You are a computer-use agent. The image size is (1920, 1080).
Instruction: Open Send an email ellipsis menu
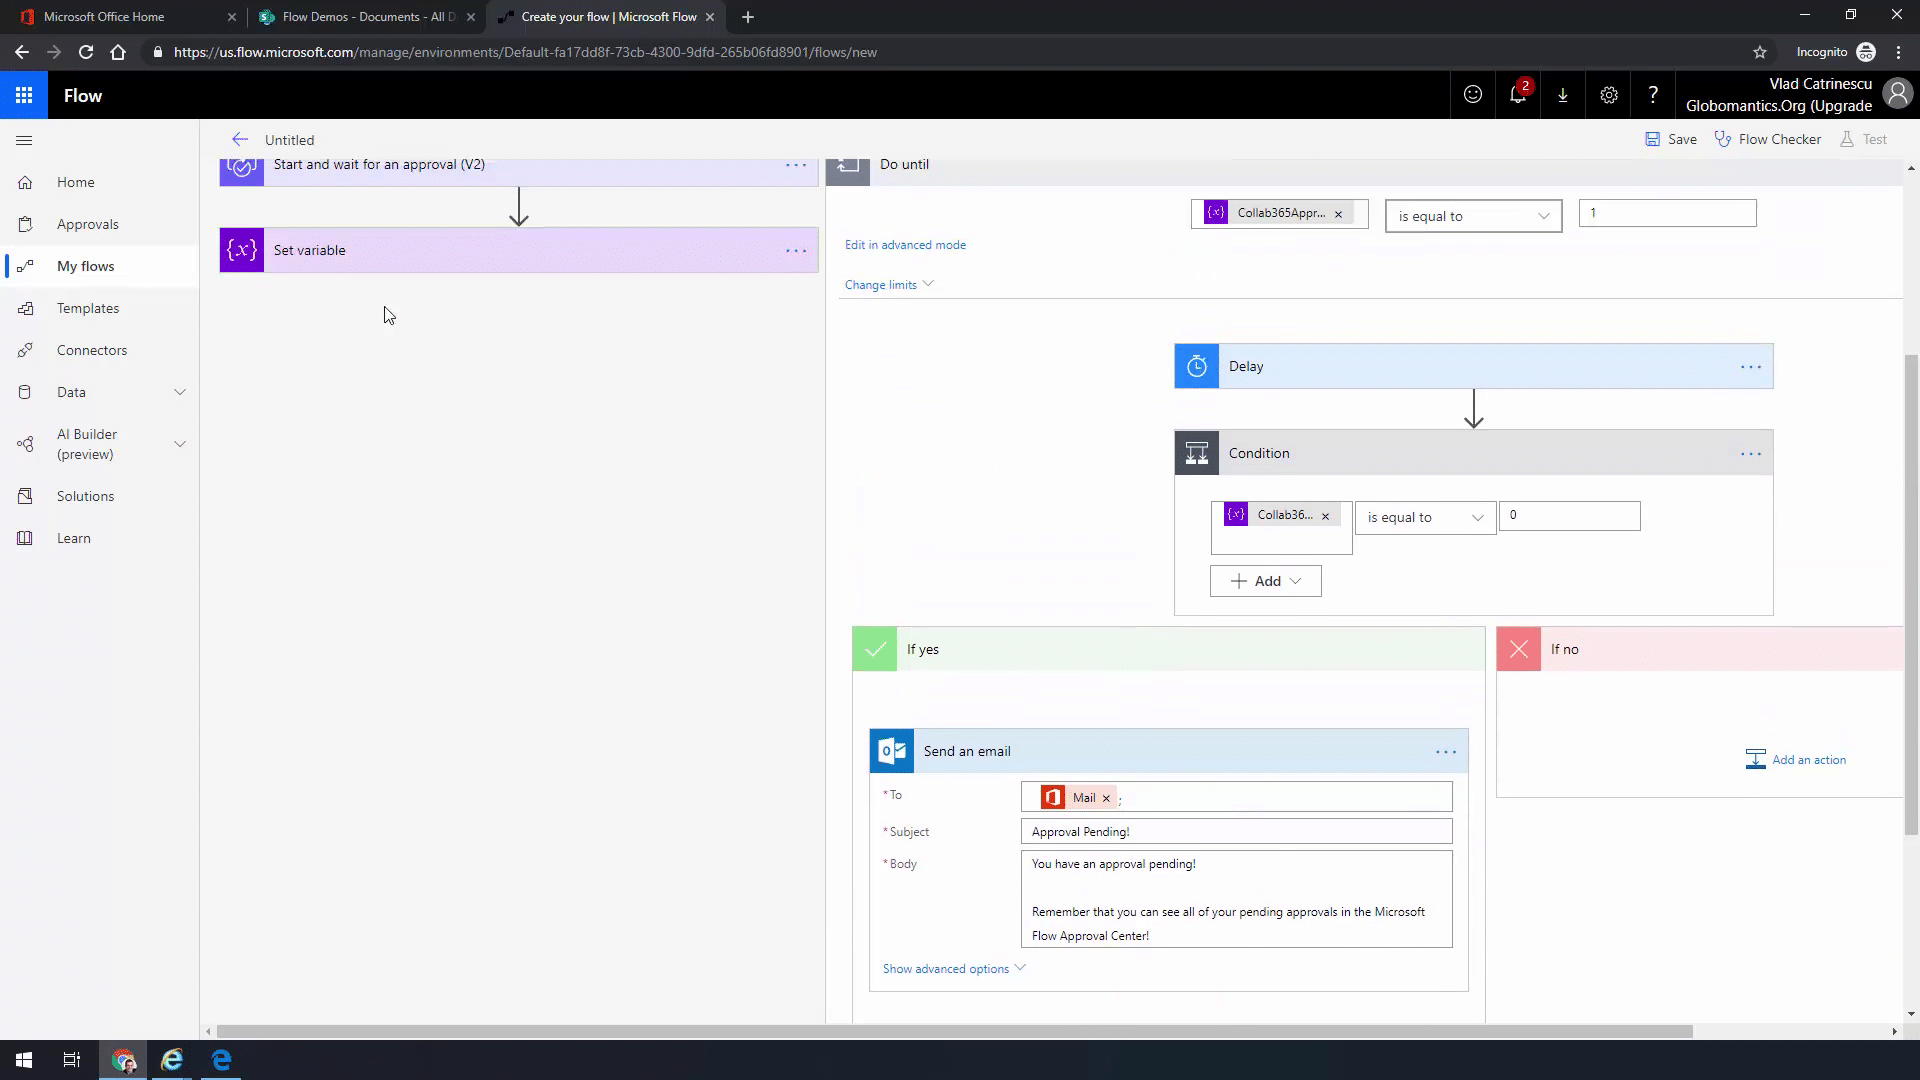coord(1446,752)
